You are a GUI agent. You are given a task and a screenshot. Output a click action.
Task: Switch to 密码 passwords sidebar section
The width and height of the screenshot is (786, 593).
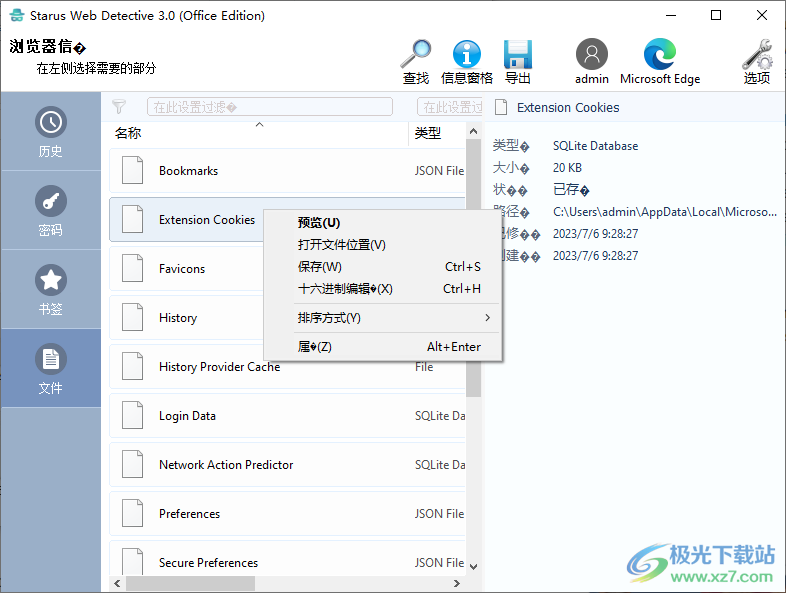coord(51,211)
